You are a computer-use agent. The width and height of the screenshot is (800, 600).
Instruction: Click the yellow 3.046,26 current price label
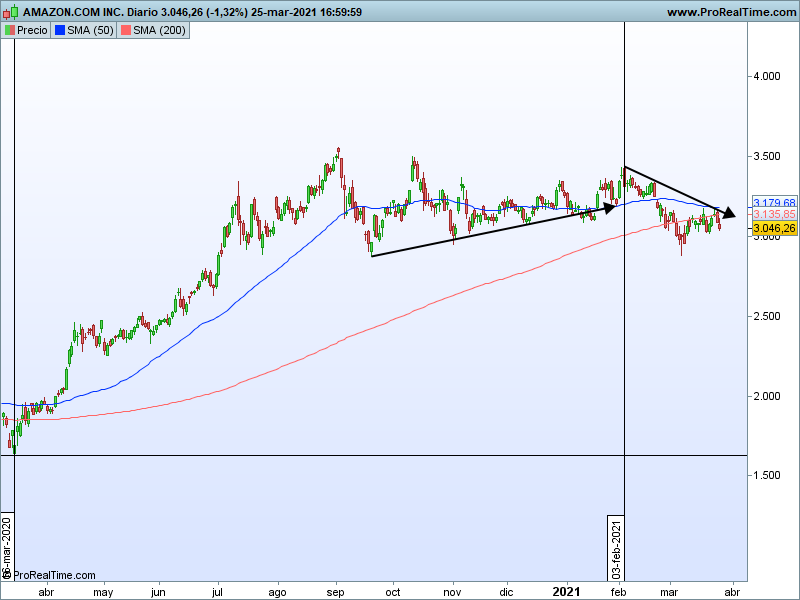click(774, 228)
